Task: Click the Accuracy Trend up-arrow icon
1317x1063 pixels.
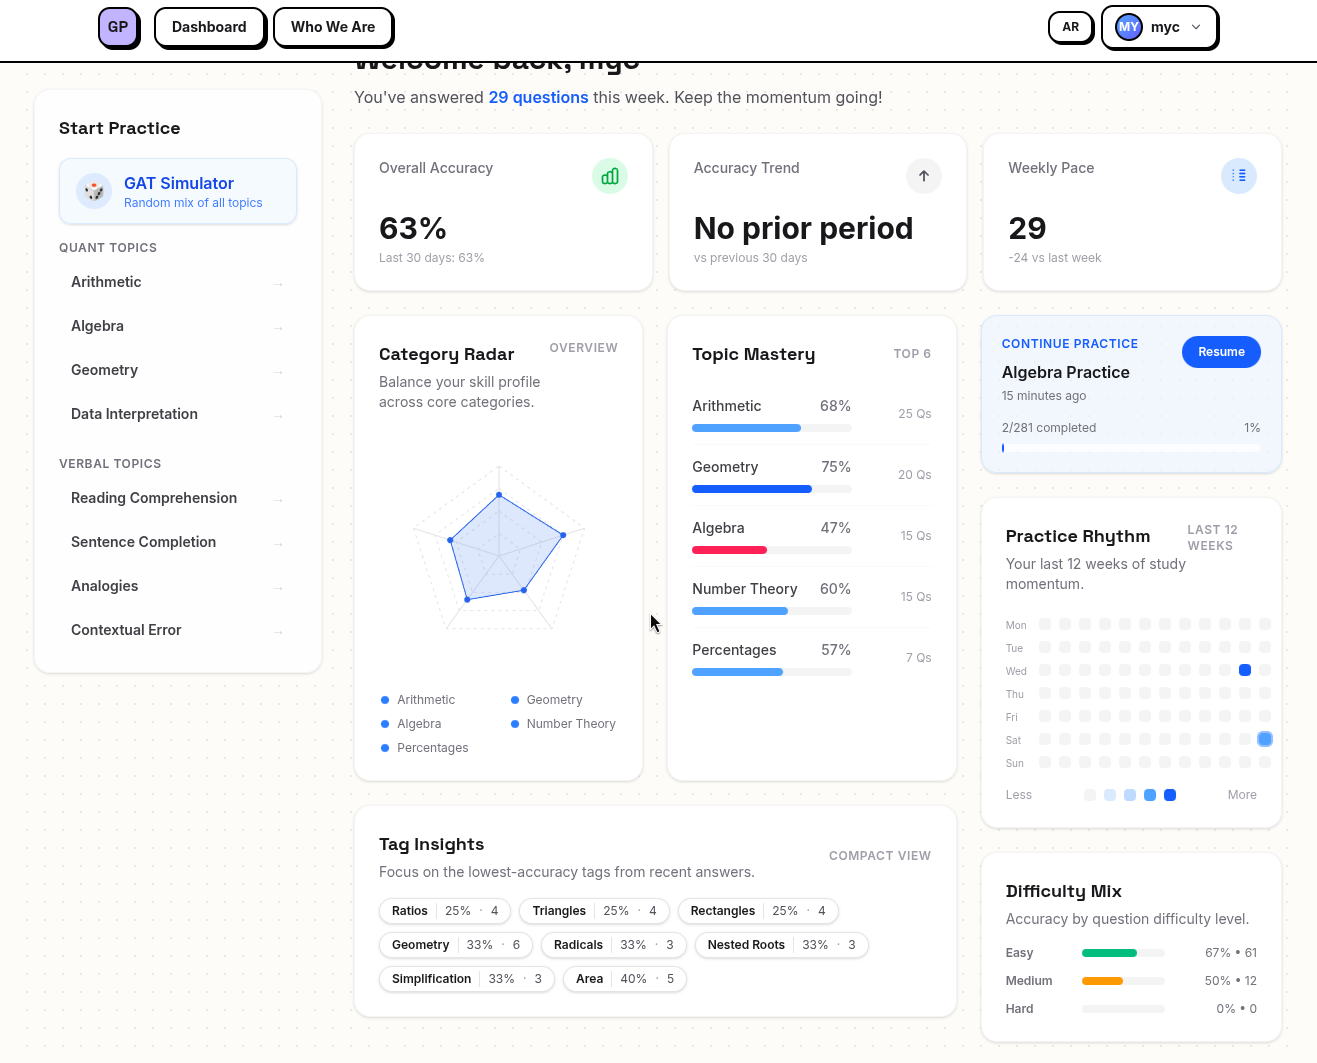Action: 924,176
